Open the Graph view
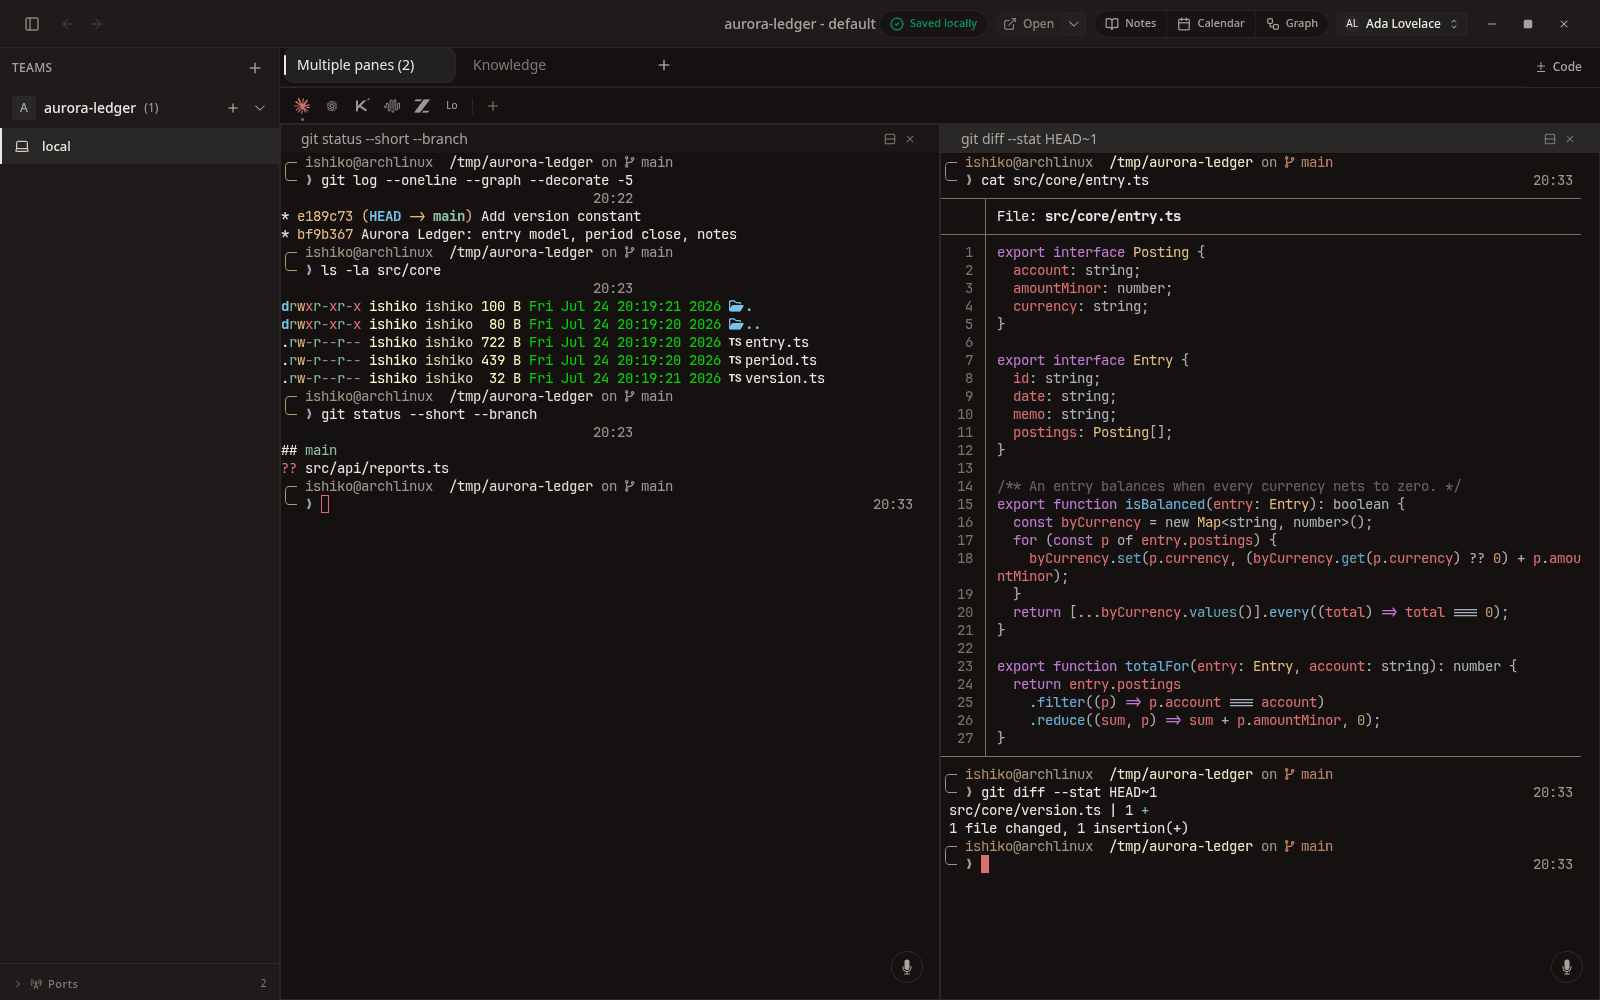The width and height of the screenshot is (1600, 1000). (x=1292, y=24)
